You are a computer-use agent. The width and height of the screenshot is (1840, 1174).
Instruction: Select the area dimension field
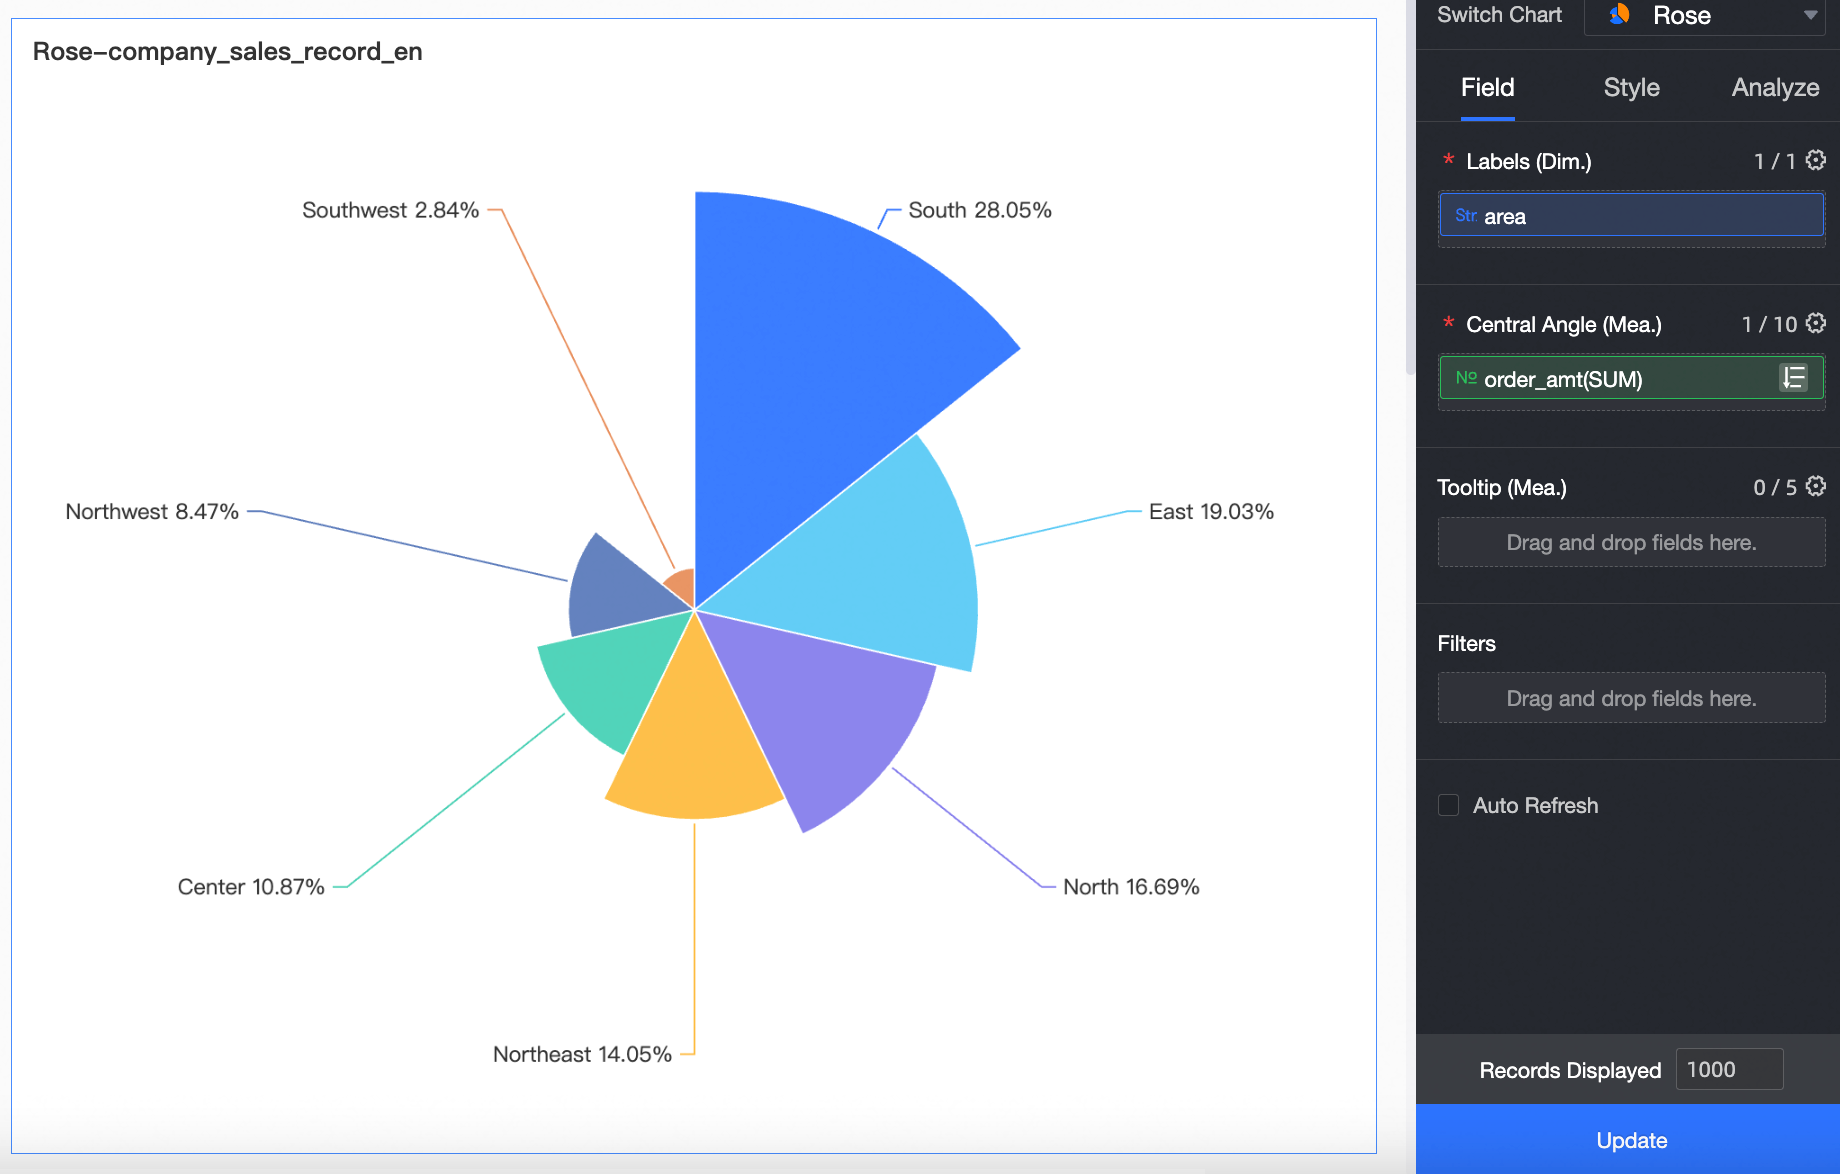(1632, 215)
